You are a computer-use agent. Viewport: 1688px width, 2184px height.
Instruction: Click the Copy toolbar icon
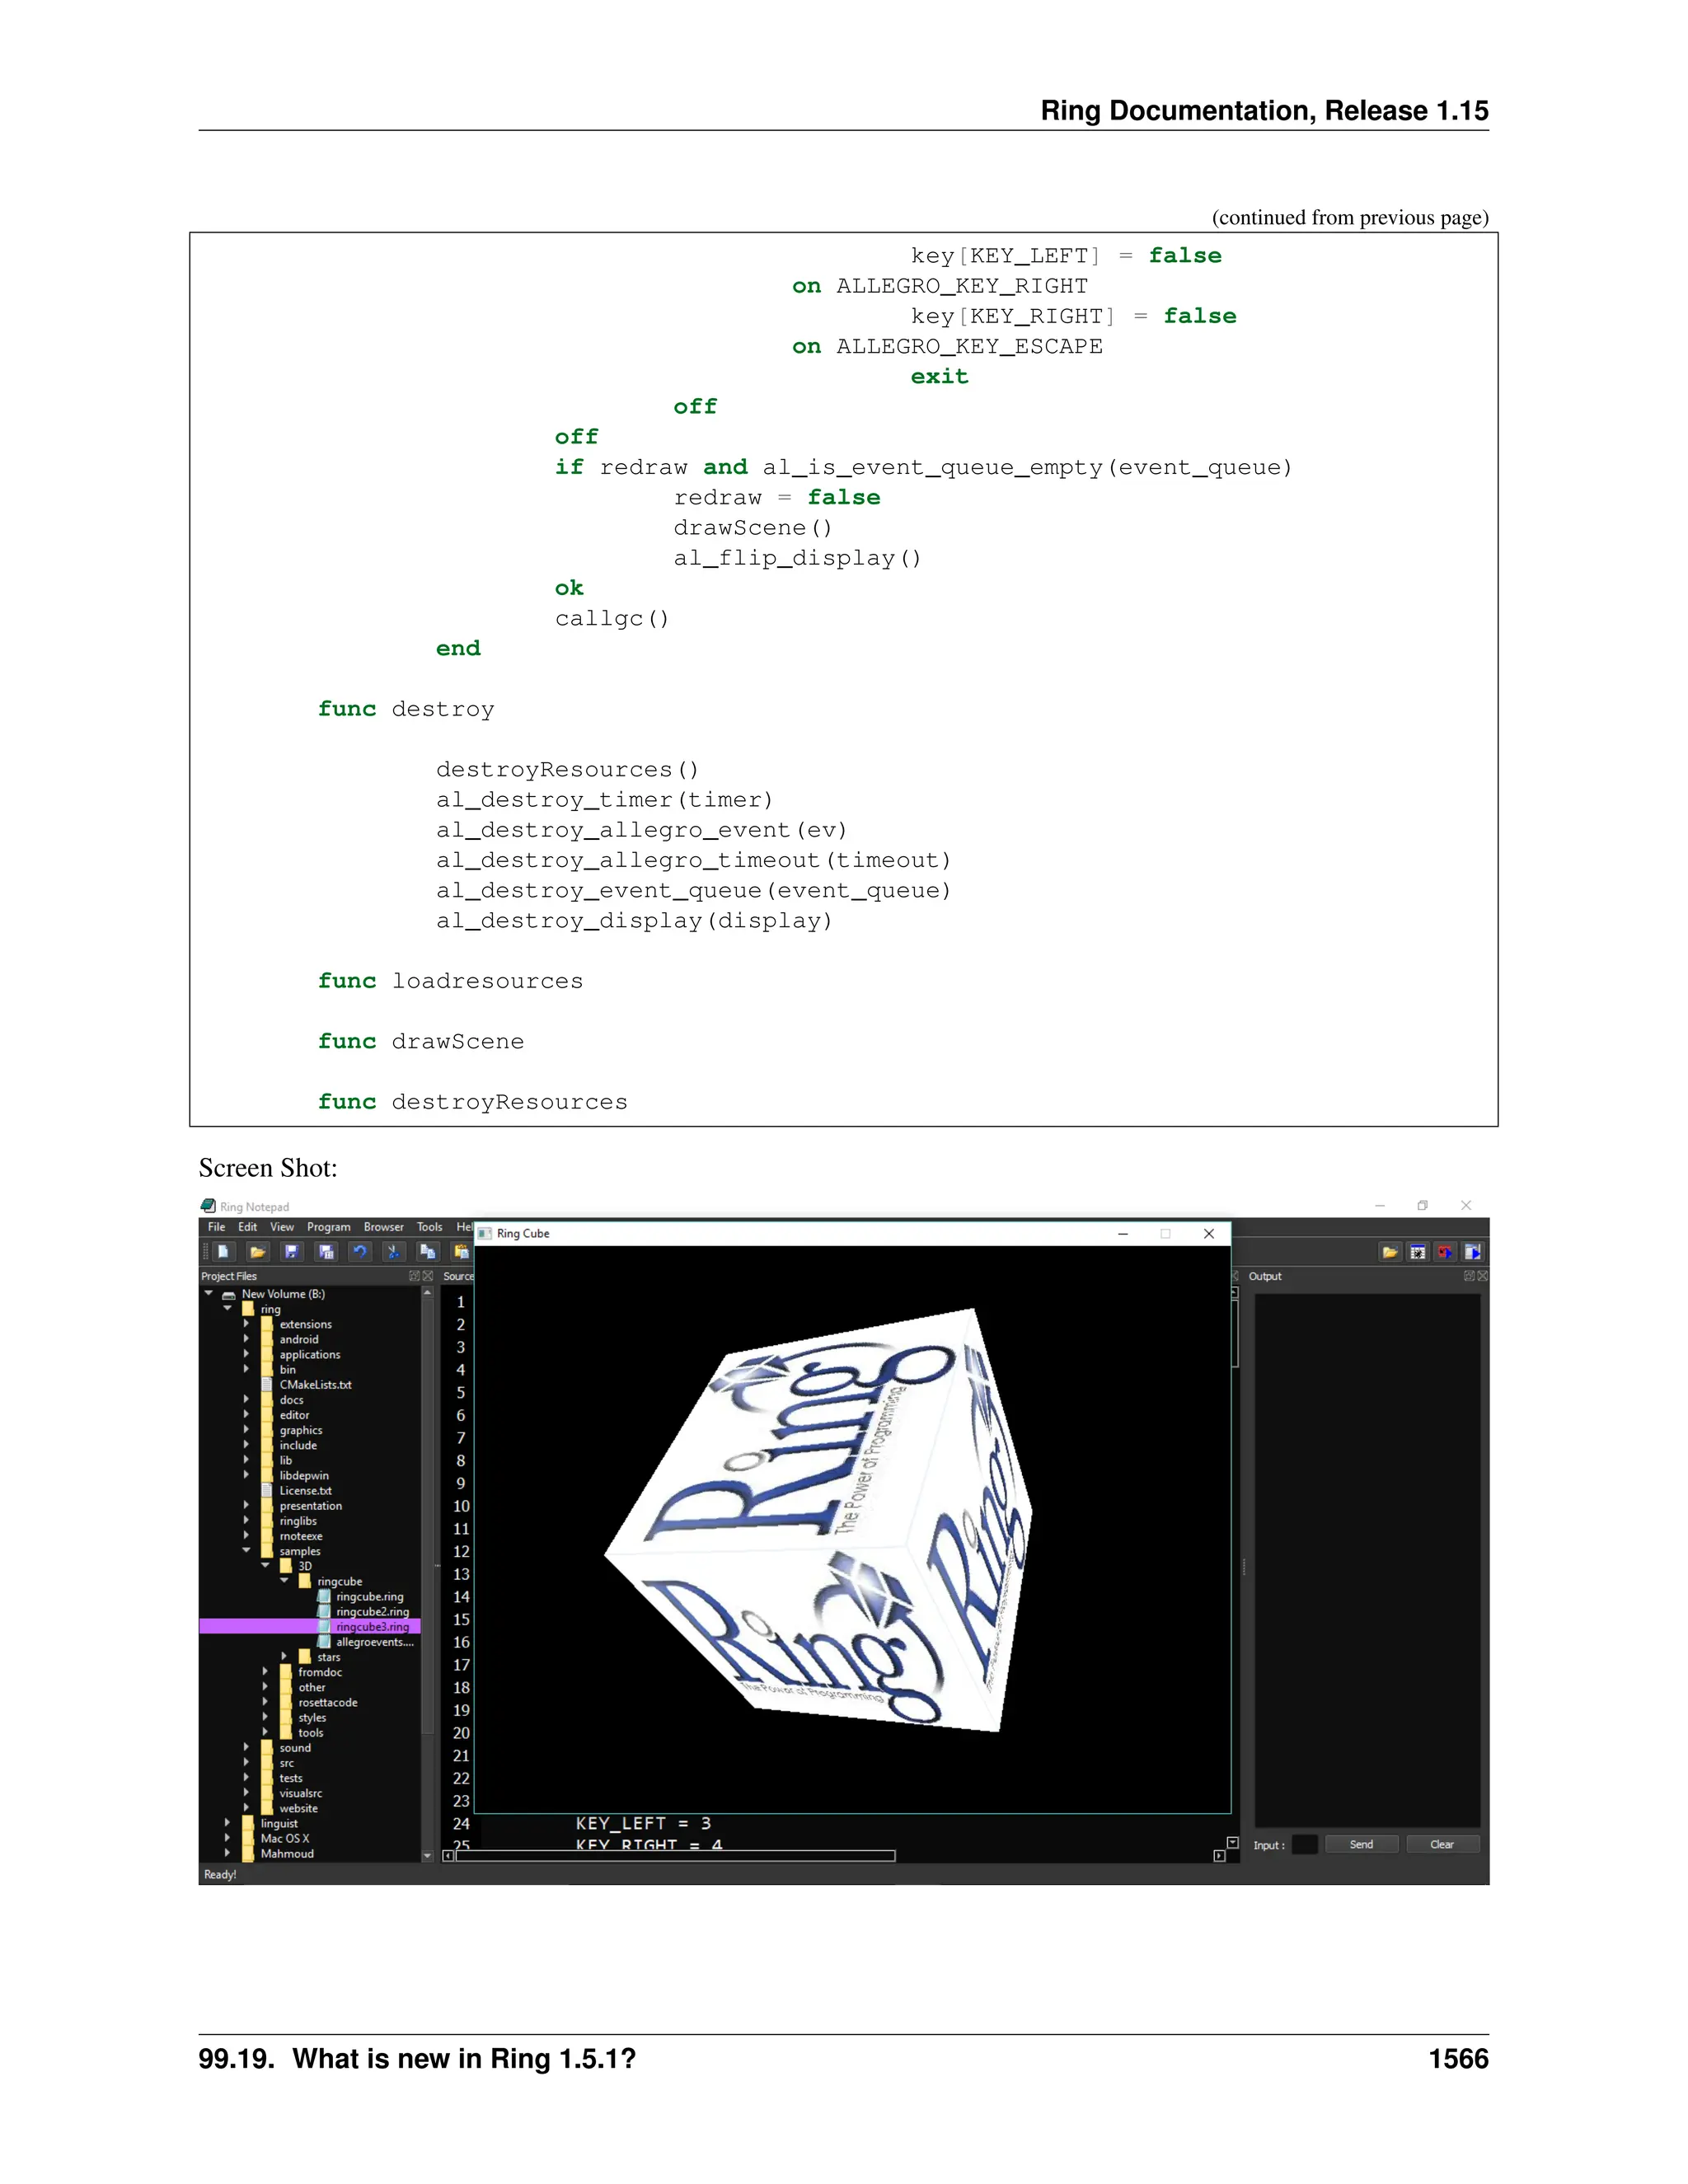point(428,1251)
